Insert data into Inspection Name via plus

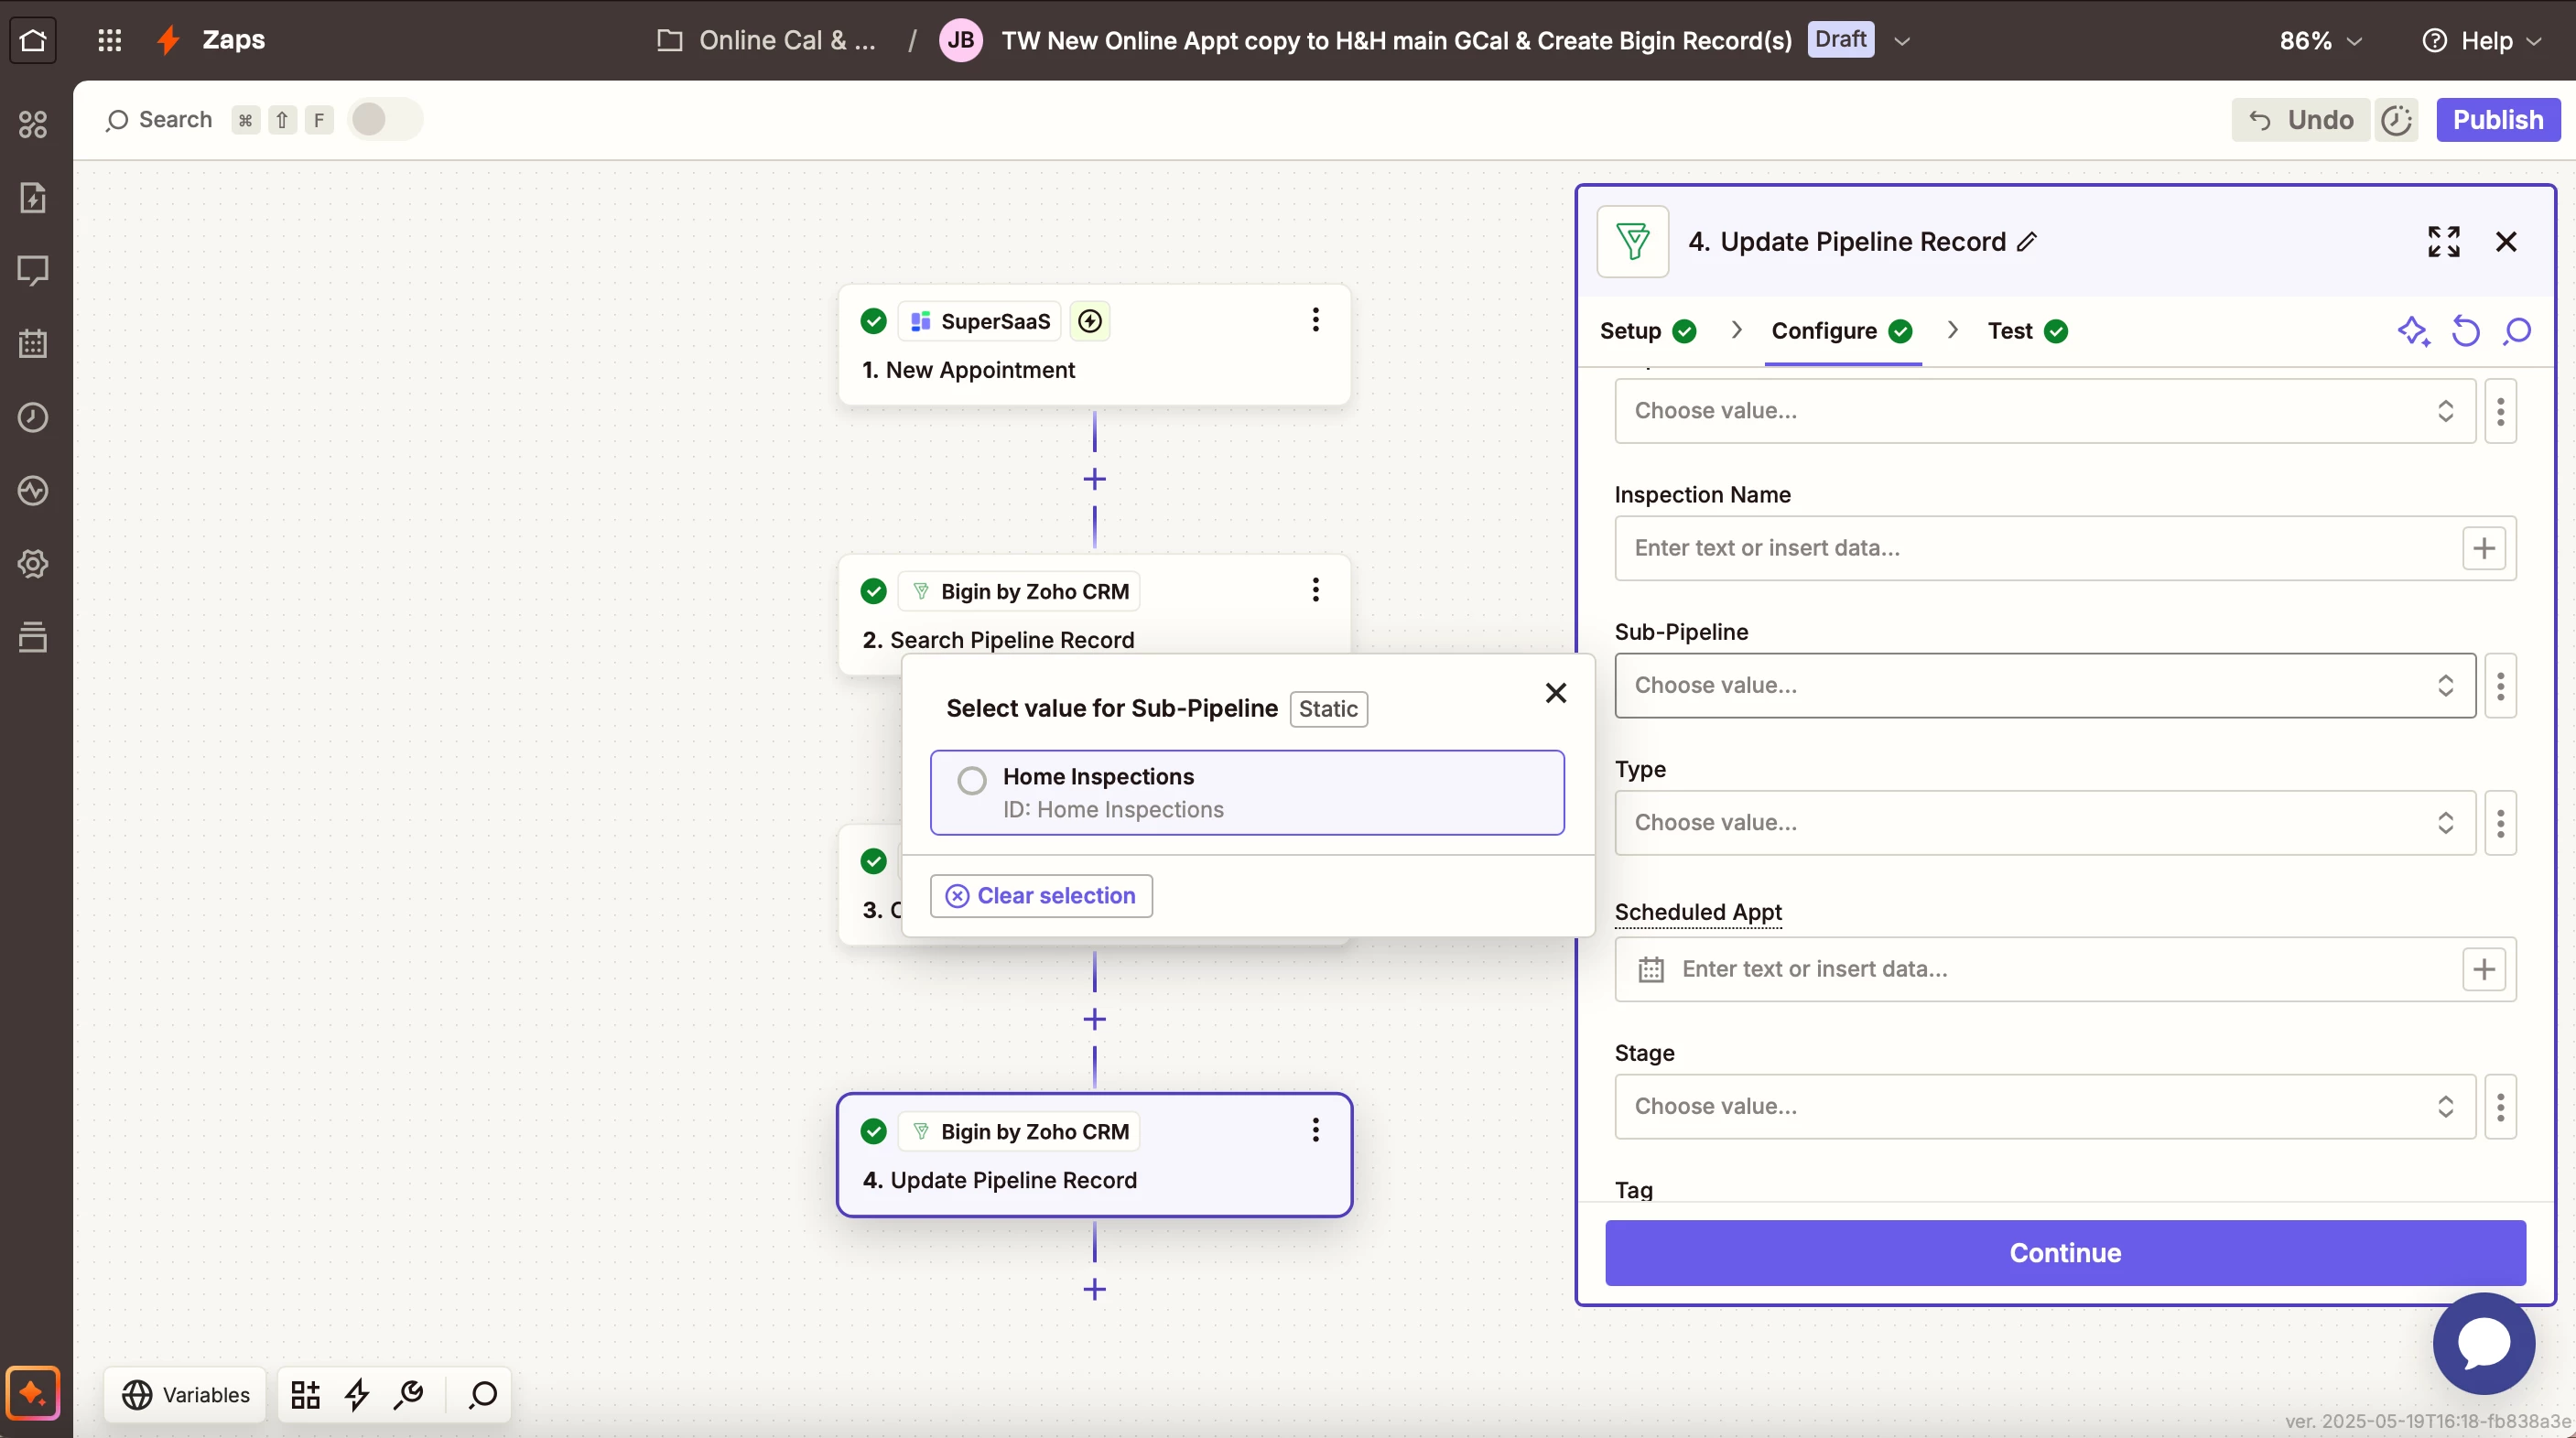tap(2483, 548)
